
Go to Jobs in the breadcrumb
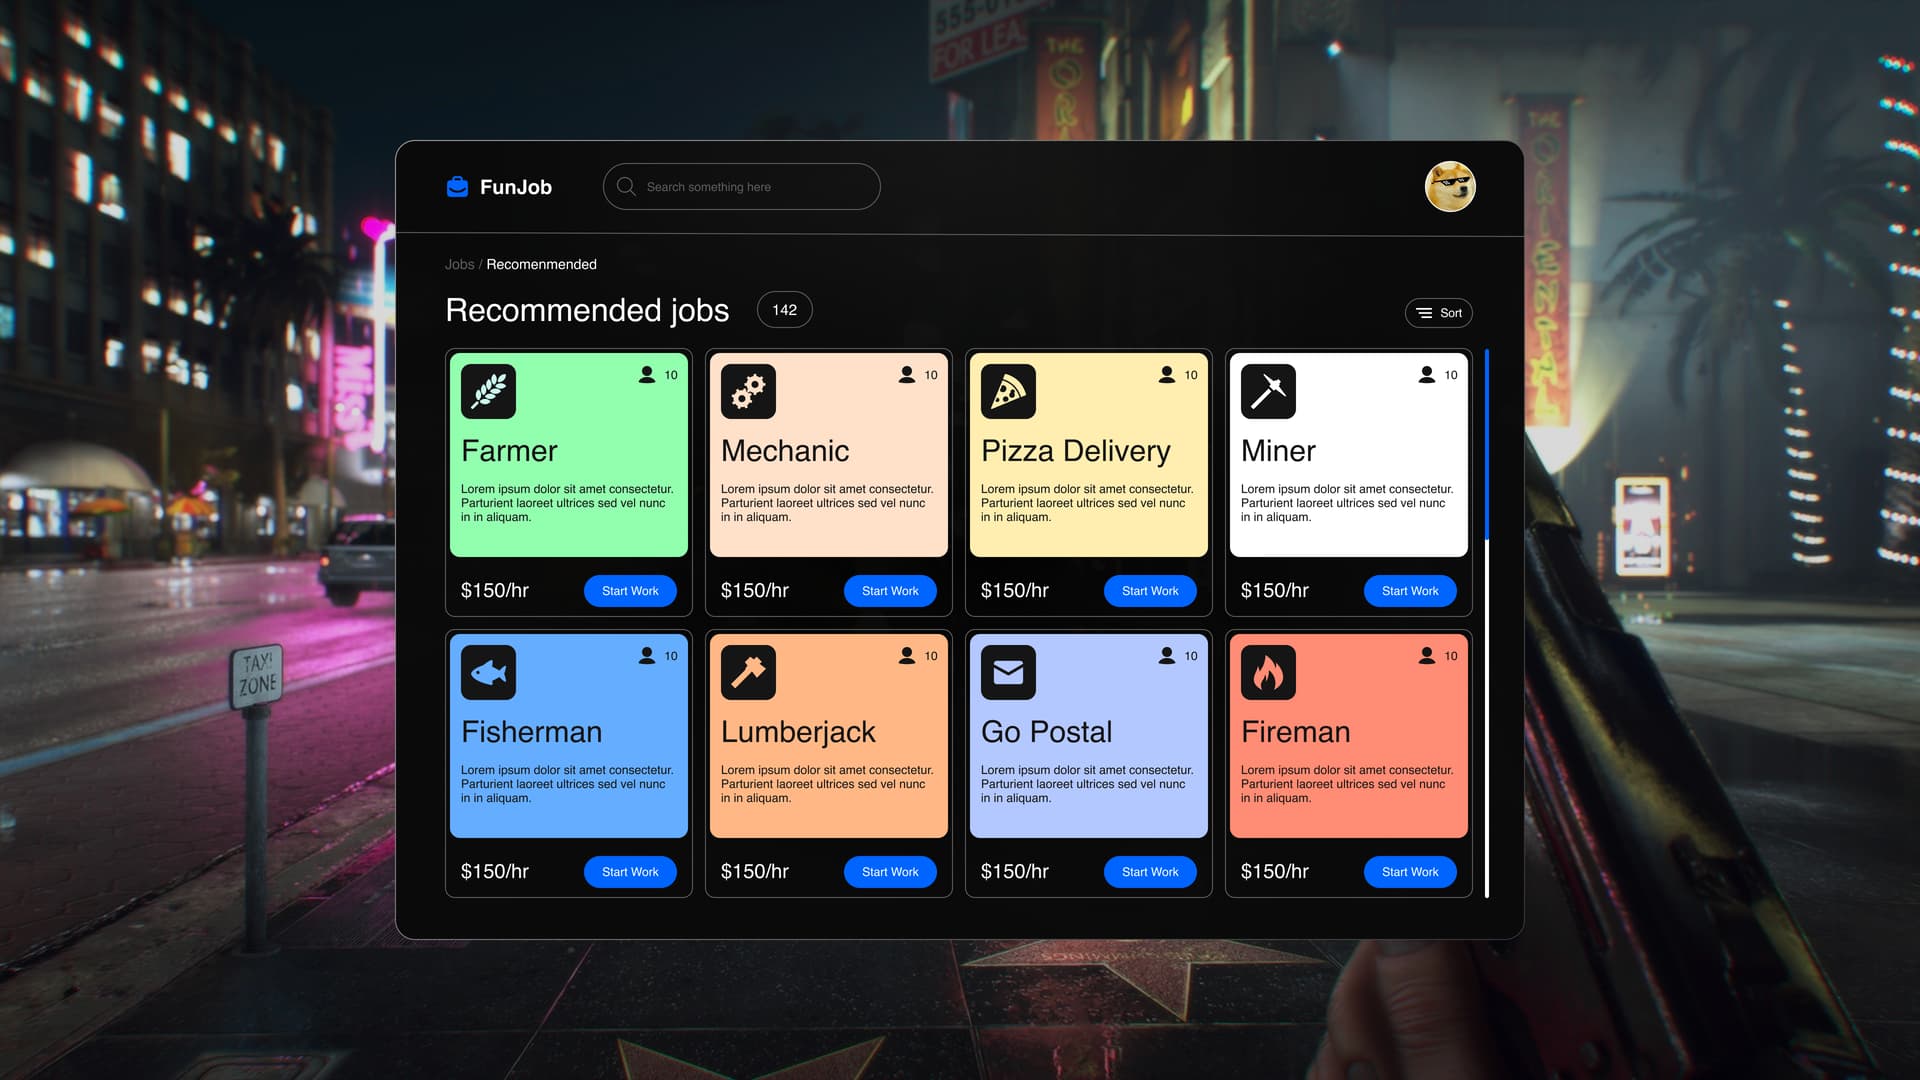tap(459, 264)
